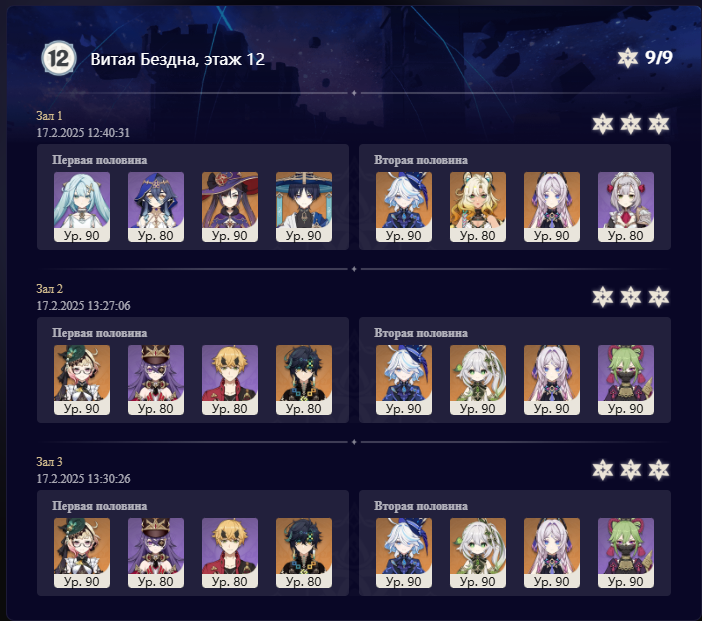
Task: Click the 'Витая Бездна, этаж 12' title
Action: (178, 59)
